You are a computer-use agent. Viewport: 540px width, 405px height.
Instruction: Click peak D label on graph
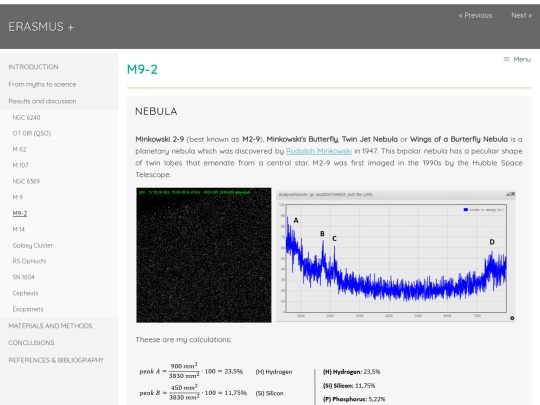(x=492, y=242)
